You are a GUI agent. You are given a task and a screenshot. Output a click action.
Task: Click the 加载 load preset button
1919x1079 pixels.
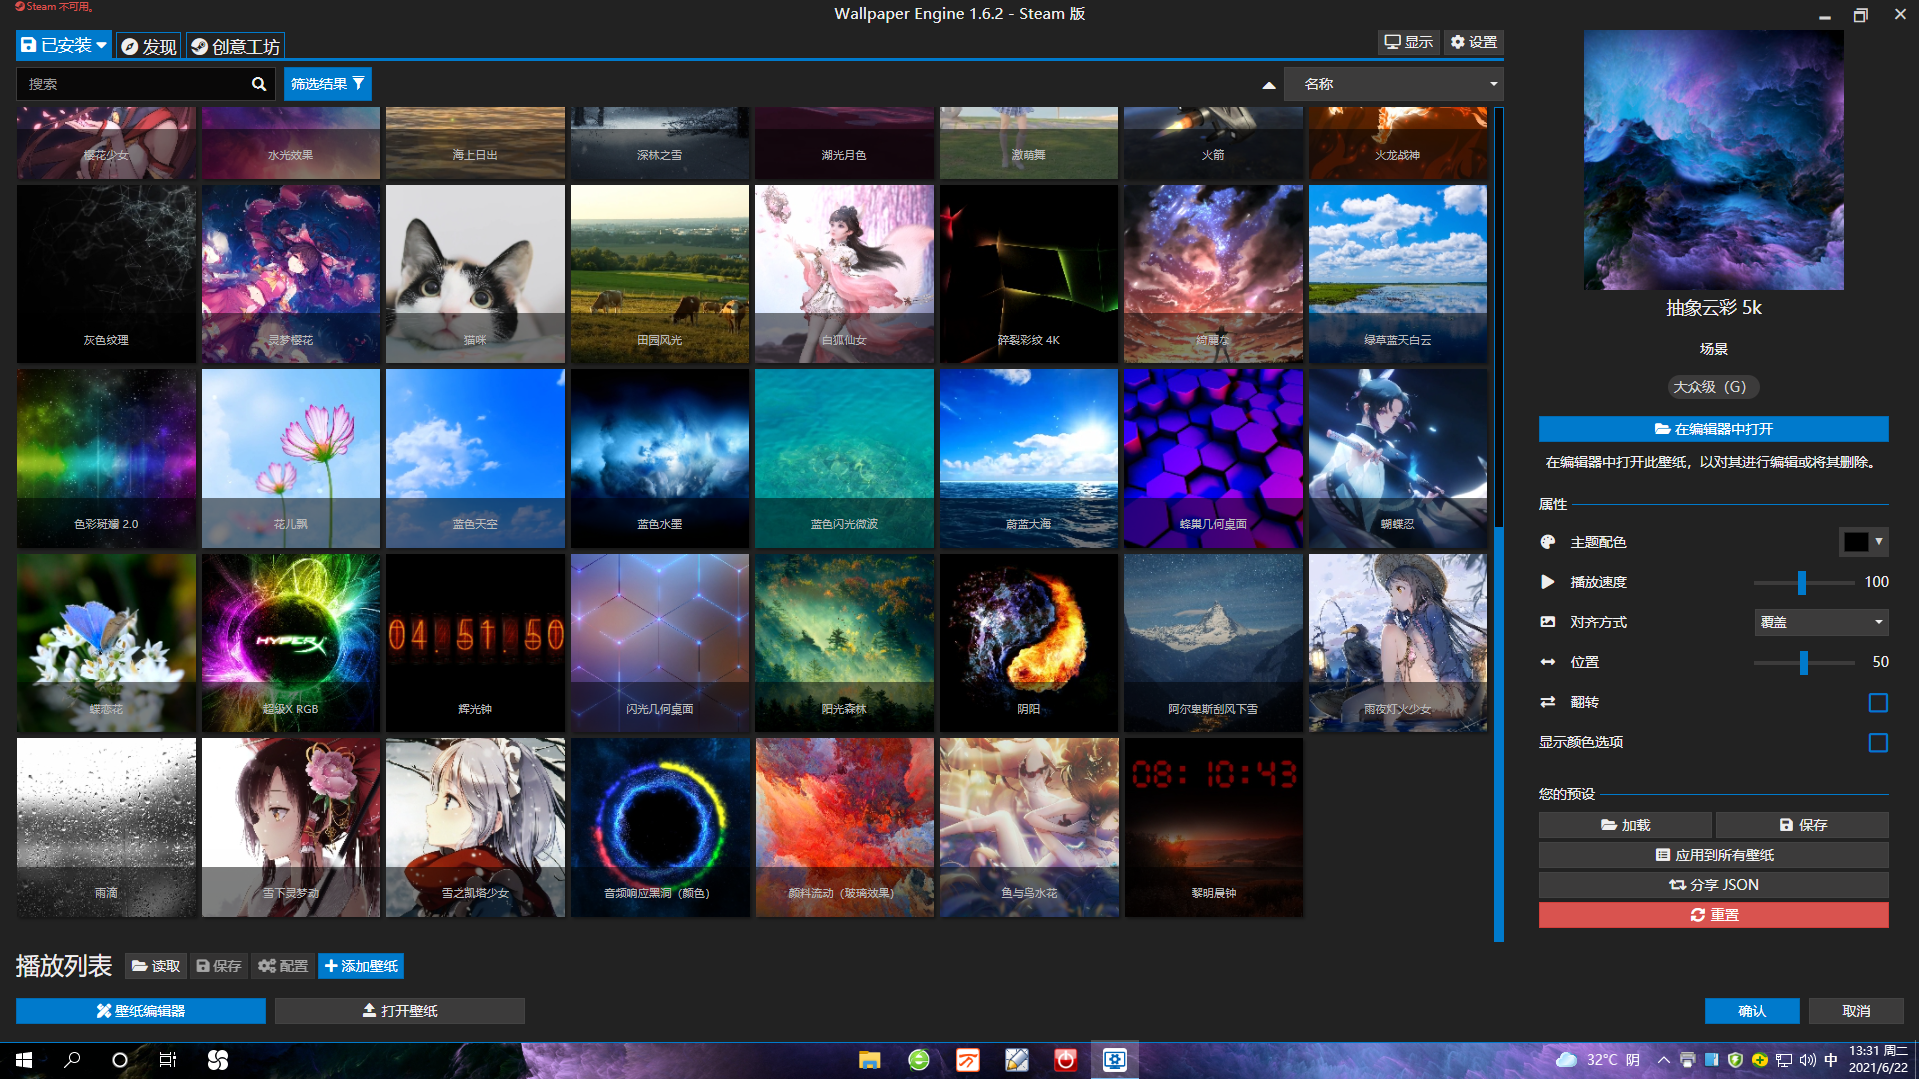1625,825
